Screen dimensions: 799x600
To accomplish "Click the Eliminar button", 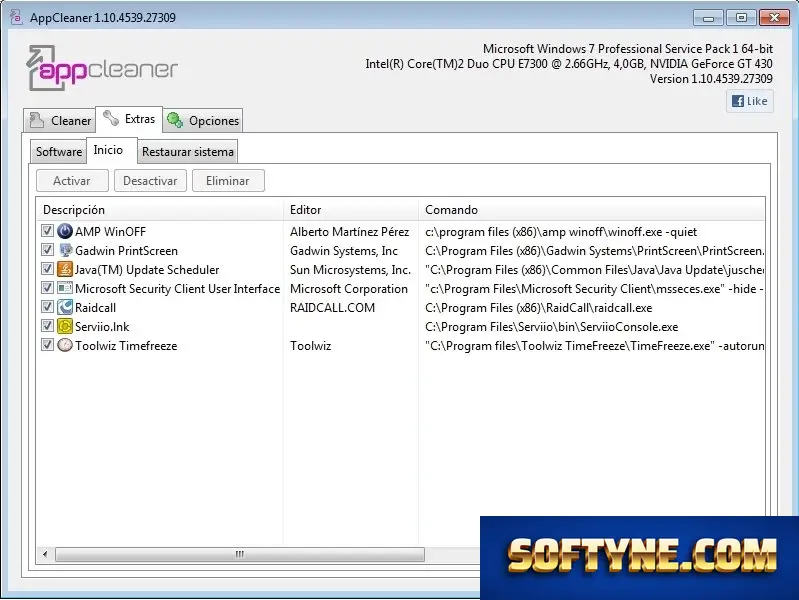I will pyautogui.click(x=228, y=180).
